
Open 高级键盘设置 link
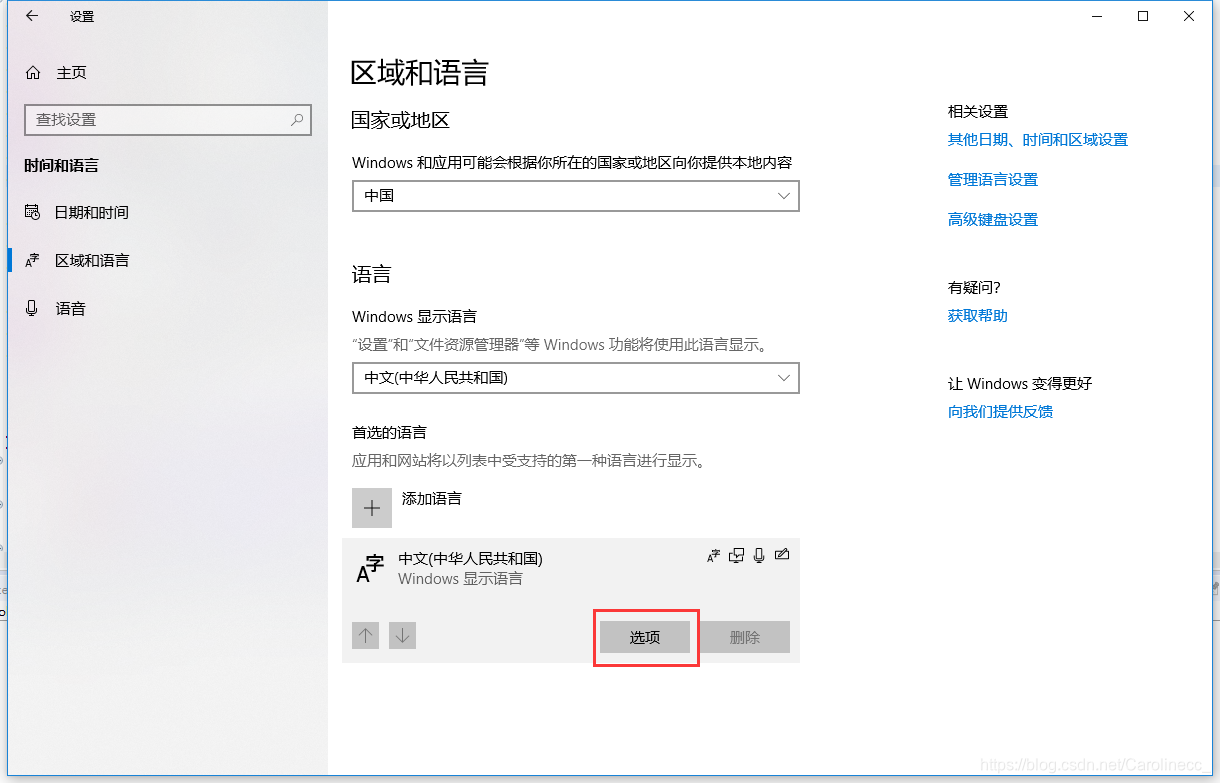tap(993, 220)
